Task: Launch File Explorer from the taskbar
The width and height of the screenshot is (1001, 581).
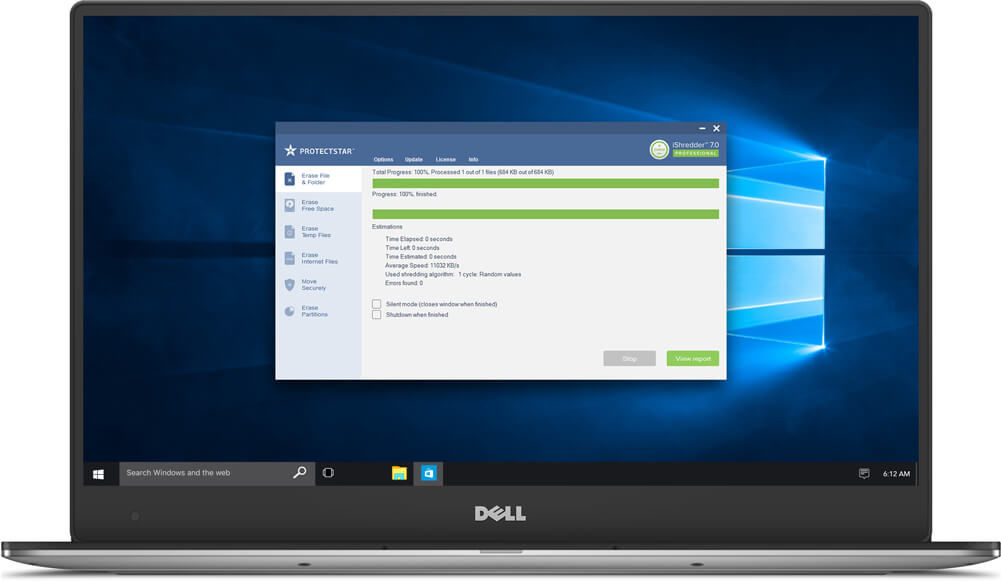Action: point(399,473)
